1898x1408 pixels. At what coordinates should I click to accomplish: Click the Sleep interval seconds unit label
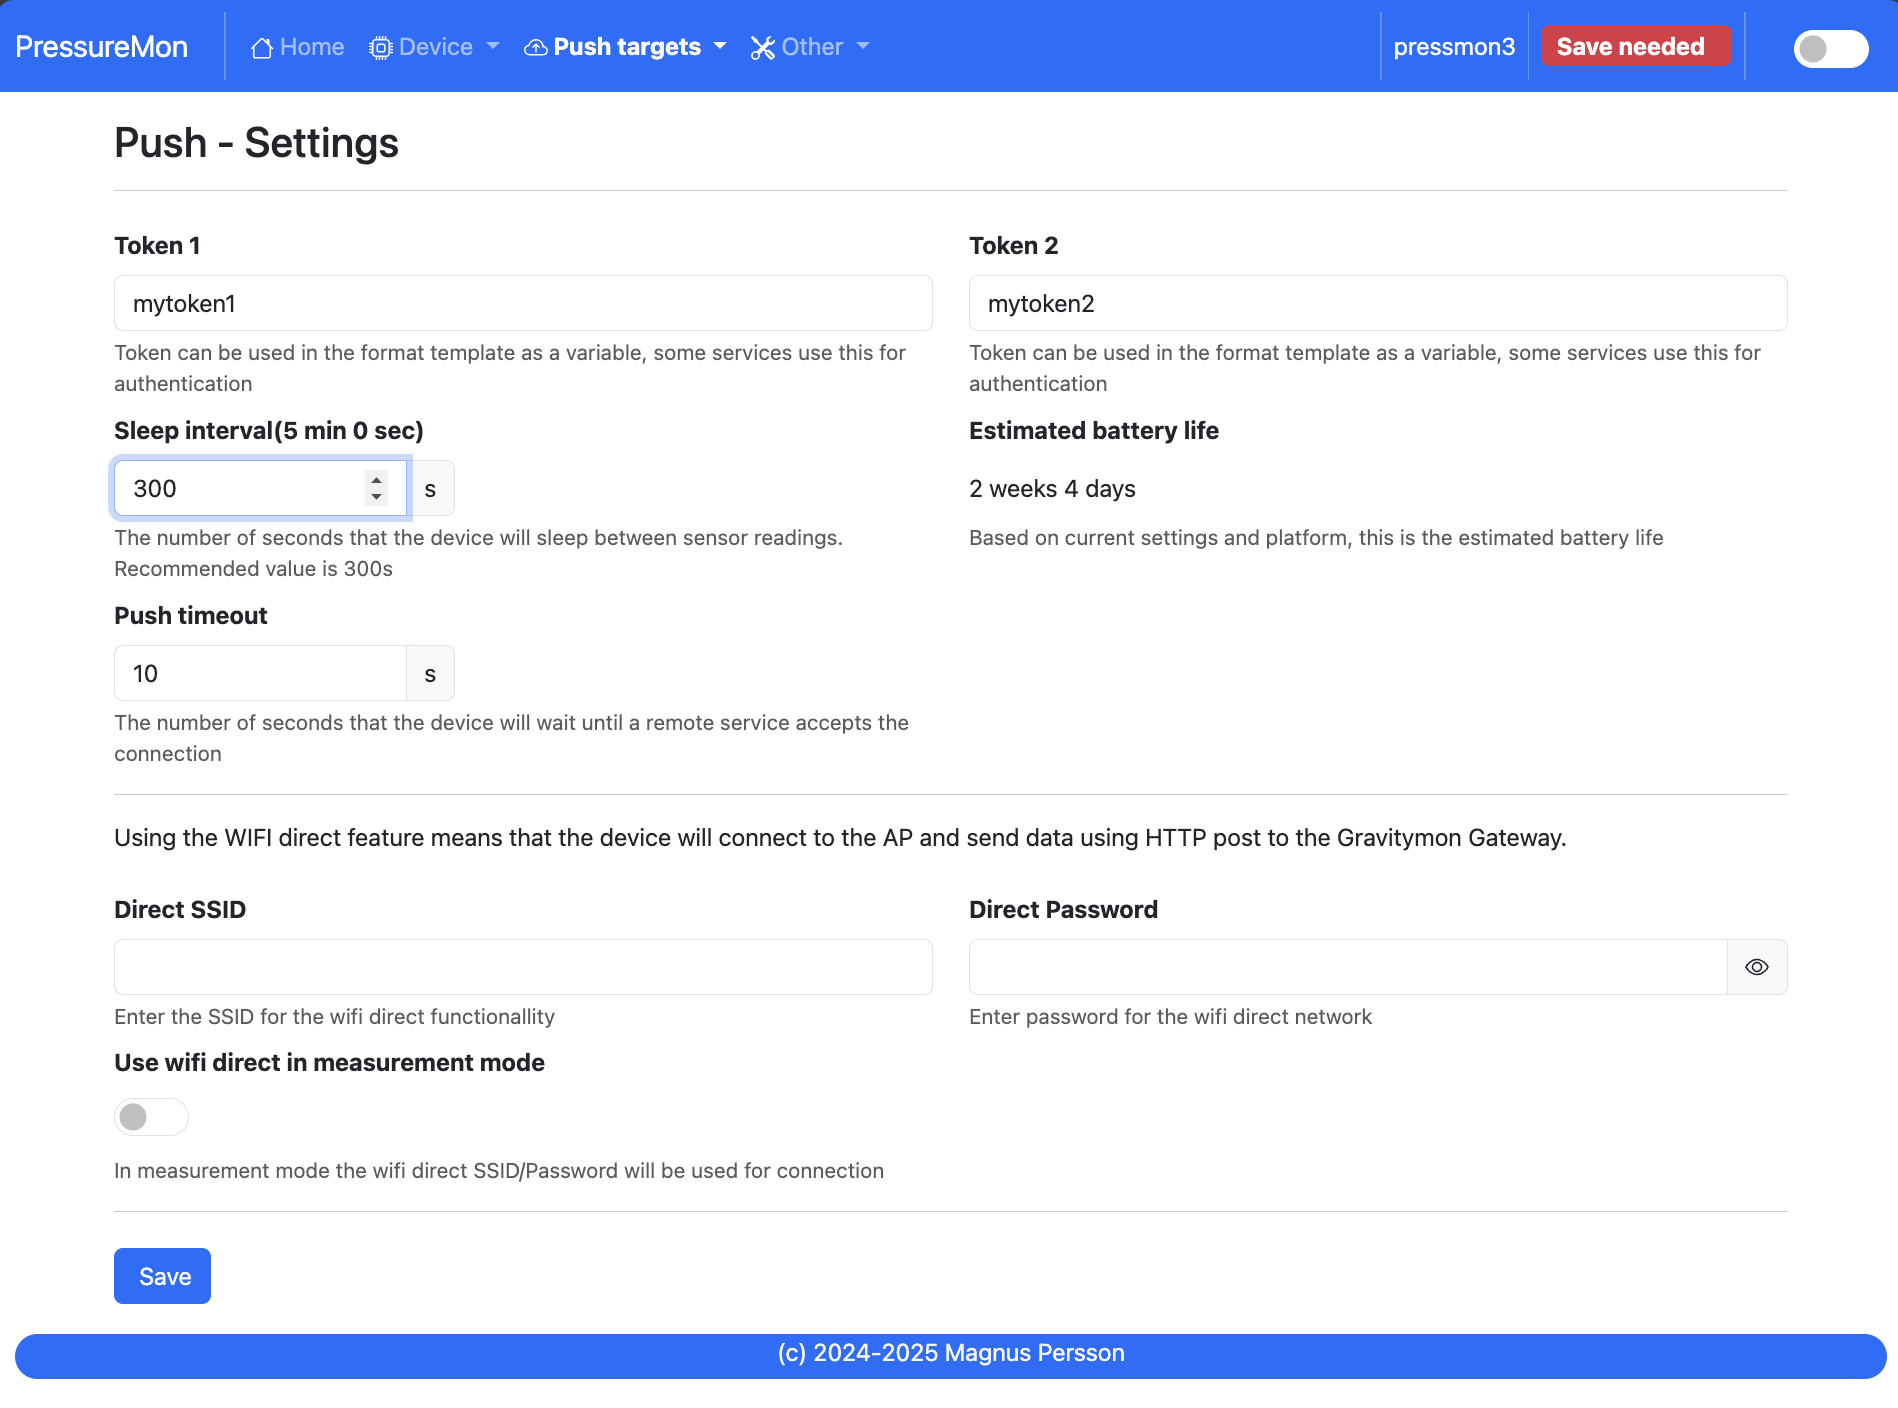pos(431,488)
